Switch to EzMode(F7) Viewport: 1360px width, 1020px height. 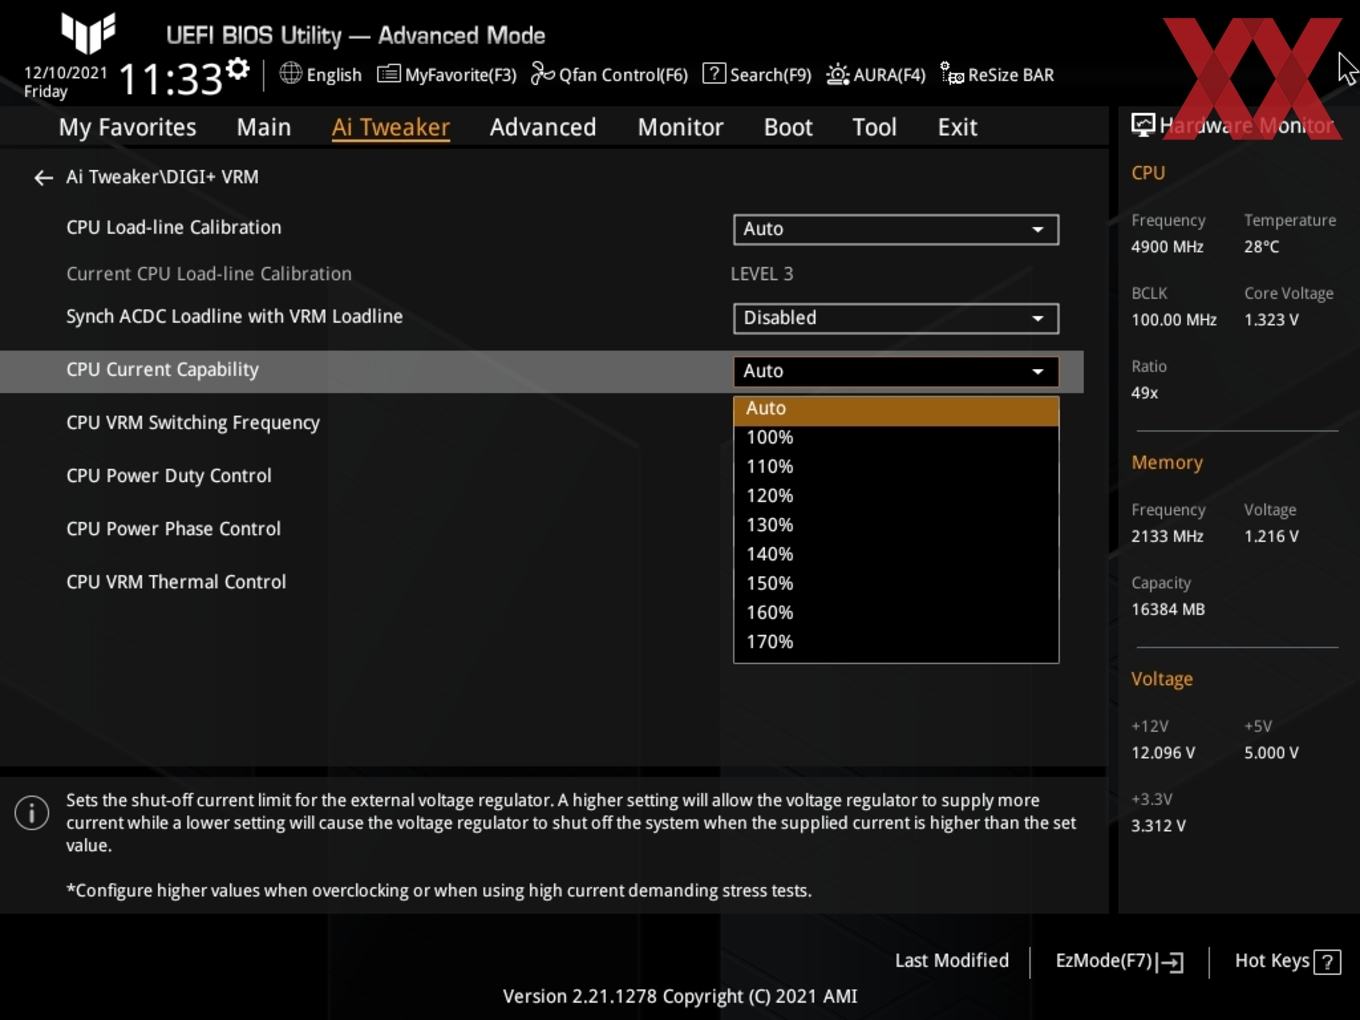pyautogui.click(x=1120, y=961)
